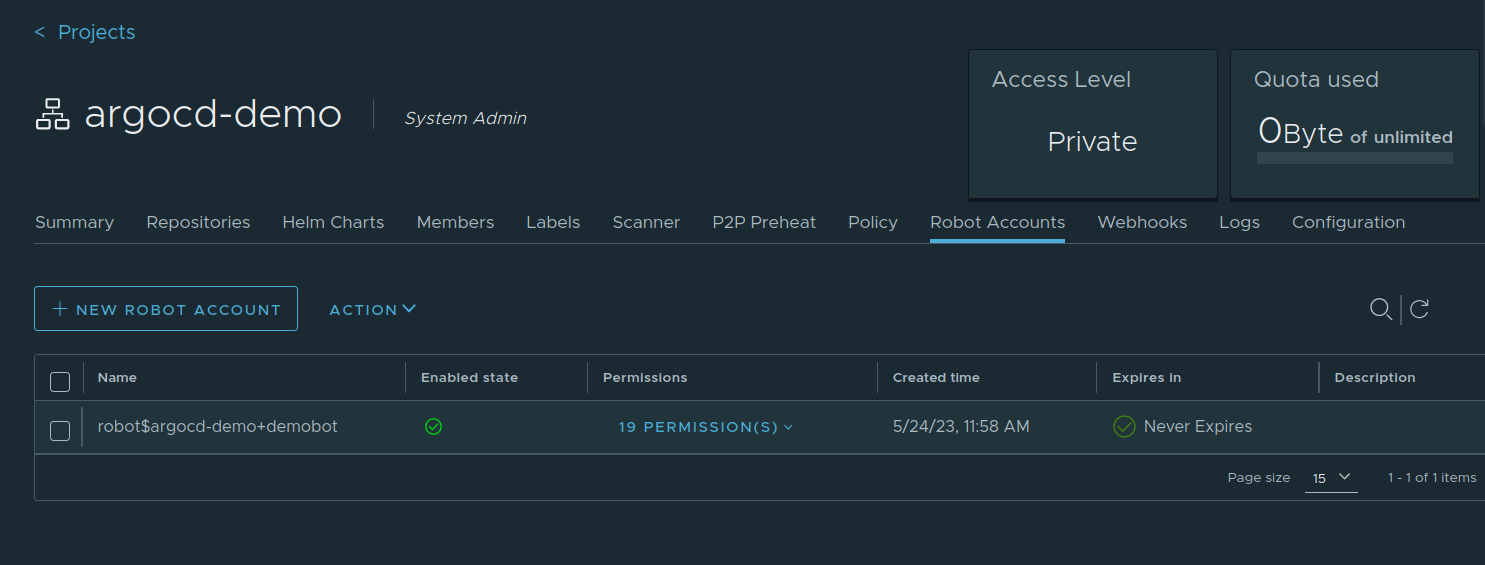Viewport: 1485px width, 565px height.
Task: Open the Members tab
Action: coord(455,222)
